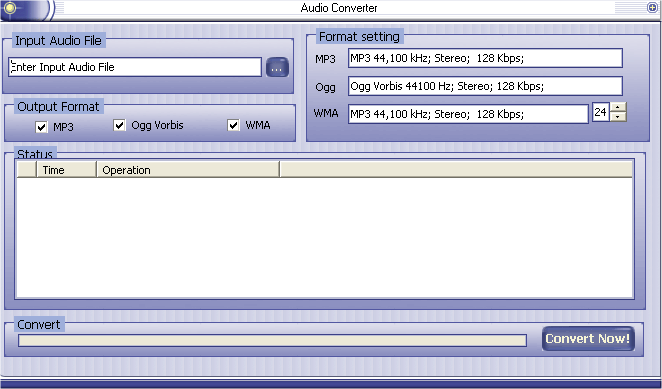Toggle the Ogg Vorbis checkbox
The height and width of the screenshot is (389, 662).
click(119, 125)
